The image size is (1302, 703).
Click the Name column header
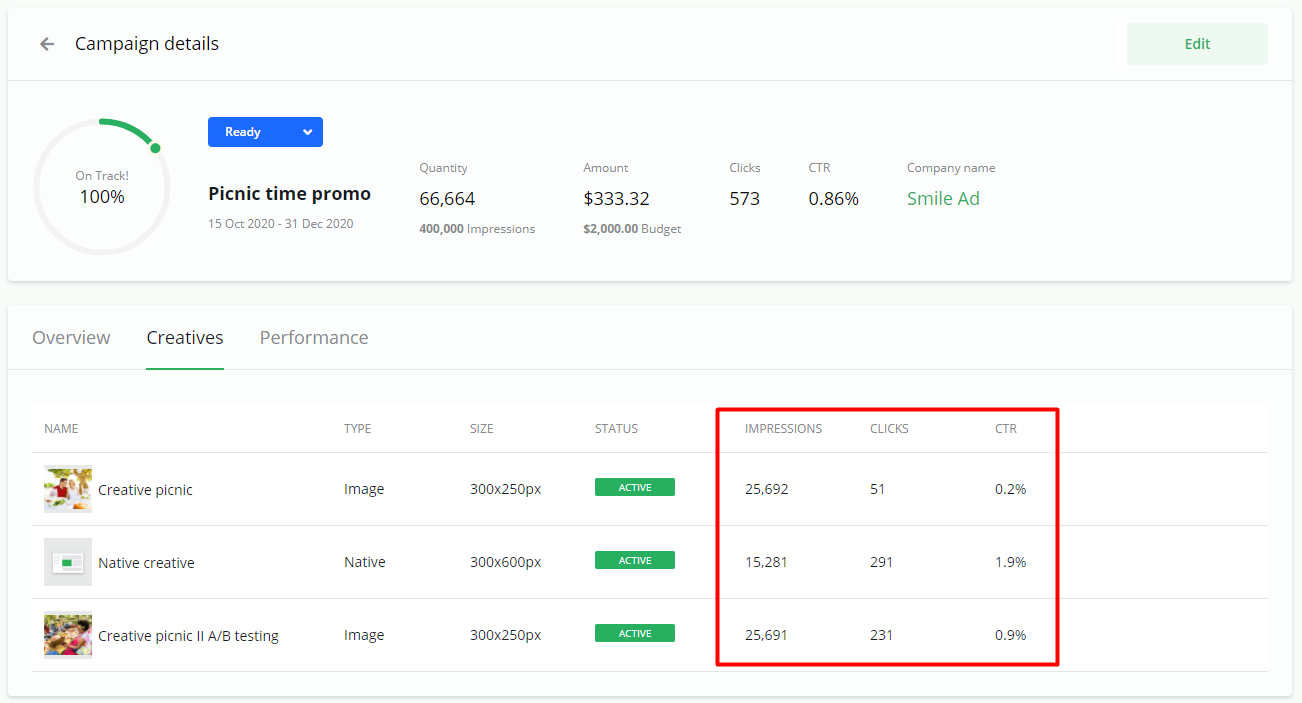click(61, 429)
